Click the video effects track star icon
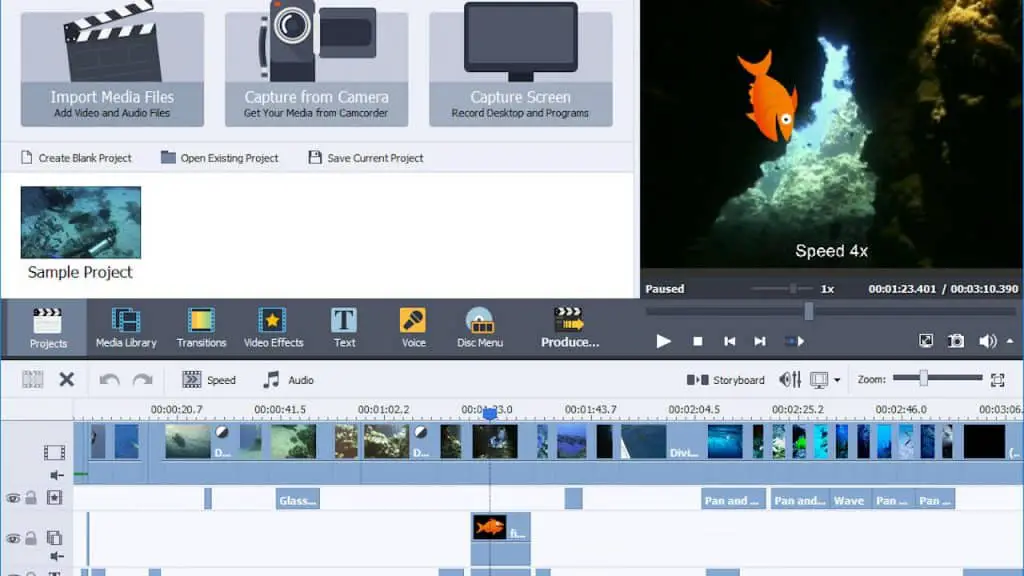The height and width of the screenshot is (576, 1024). (x=54, y=498)
